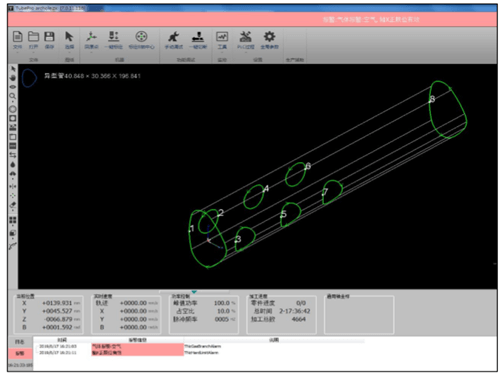Click the Save floppy disk icon
This screenshot has width=500, height=375.
(49, 37)
